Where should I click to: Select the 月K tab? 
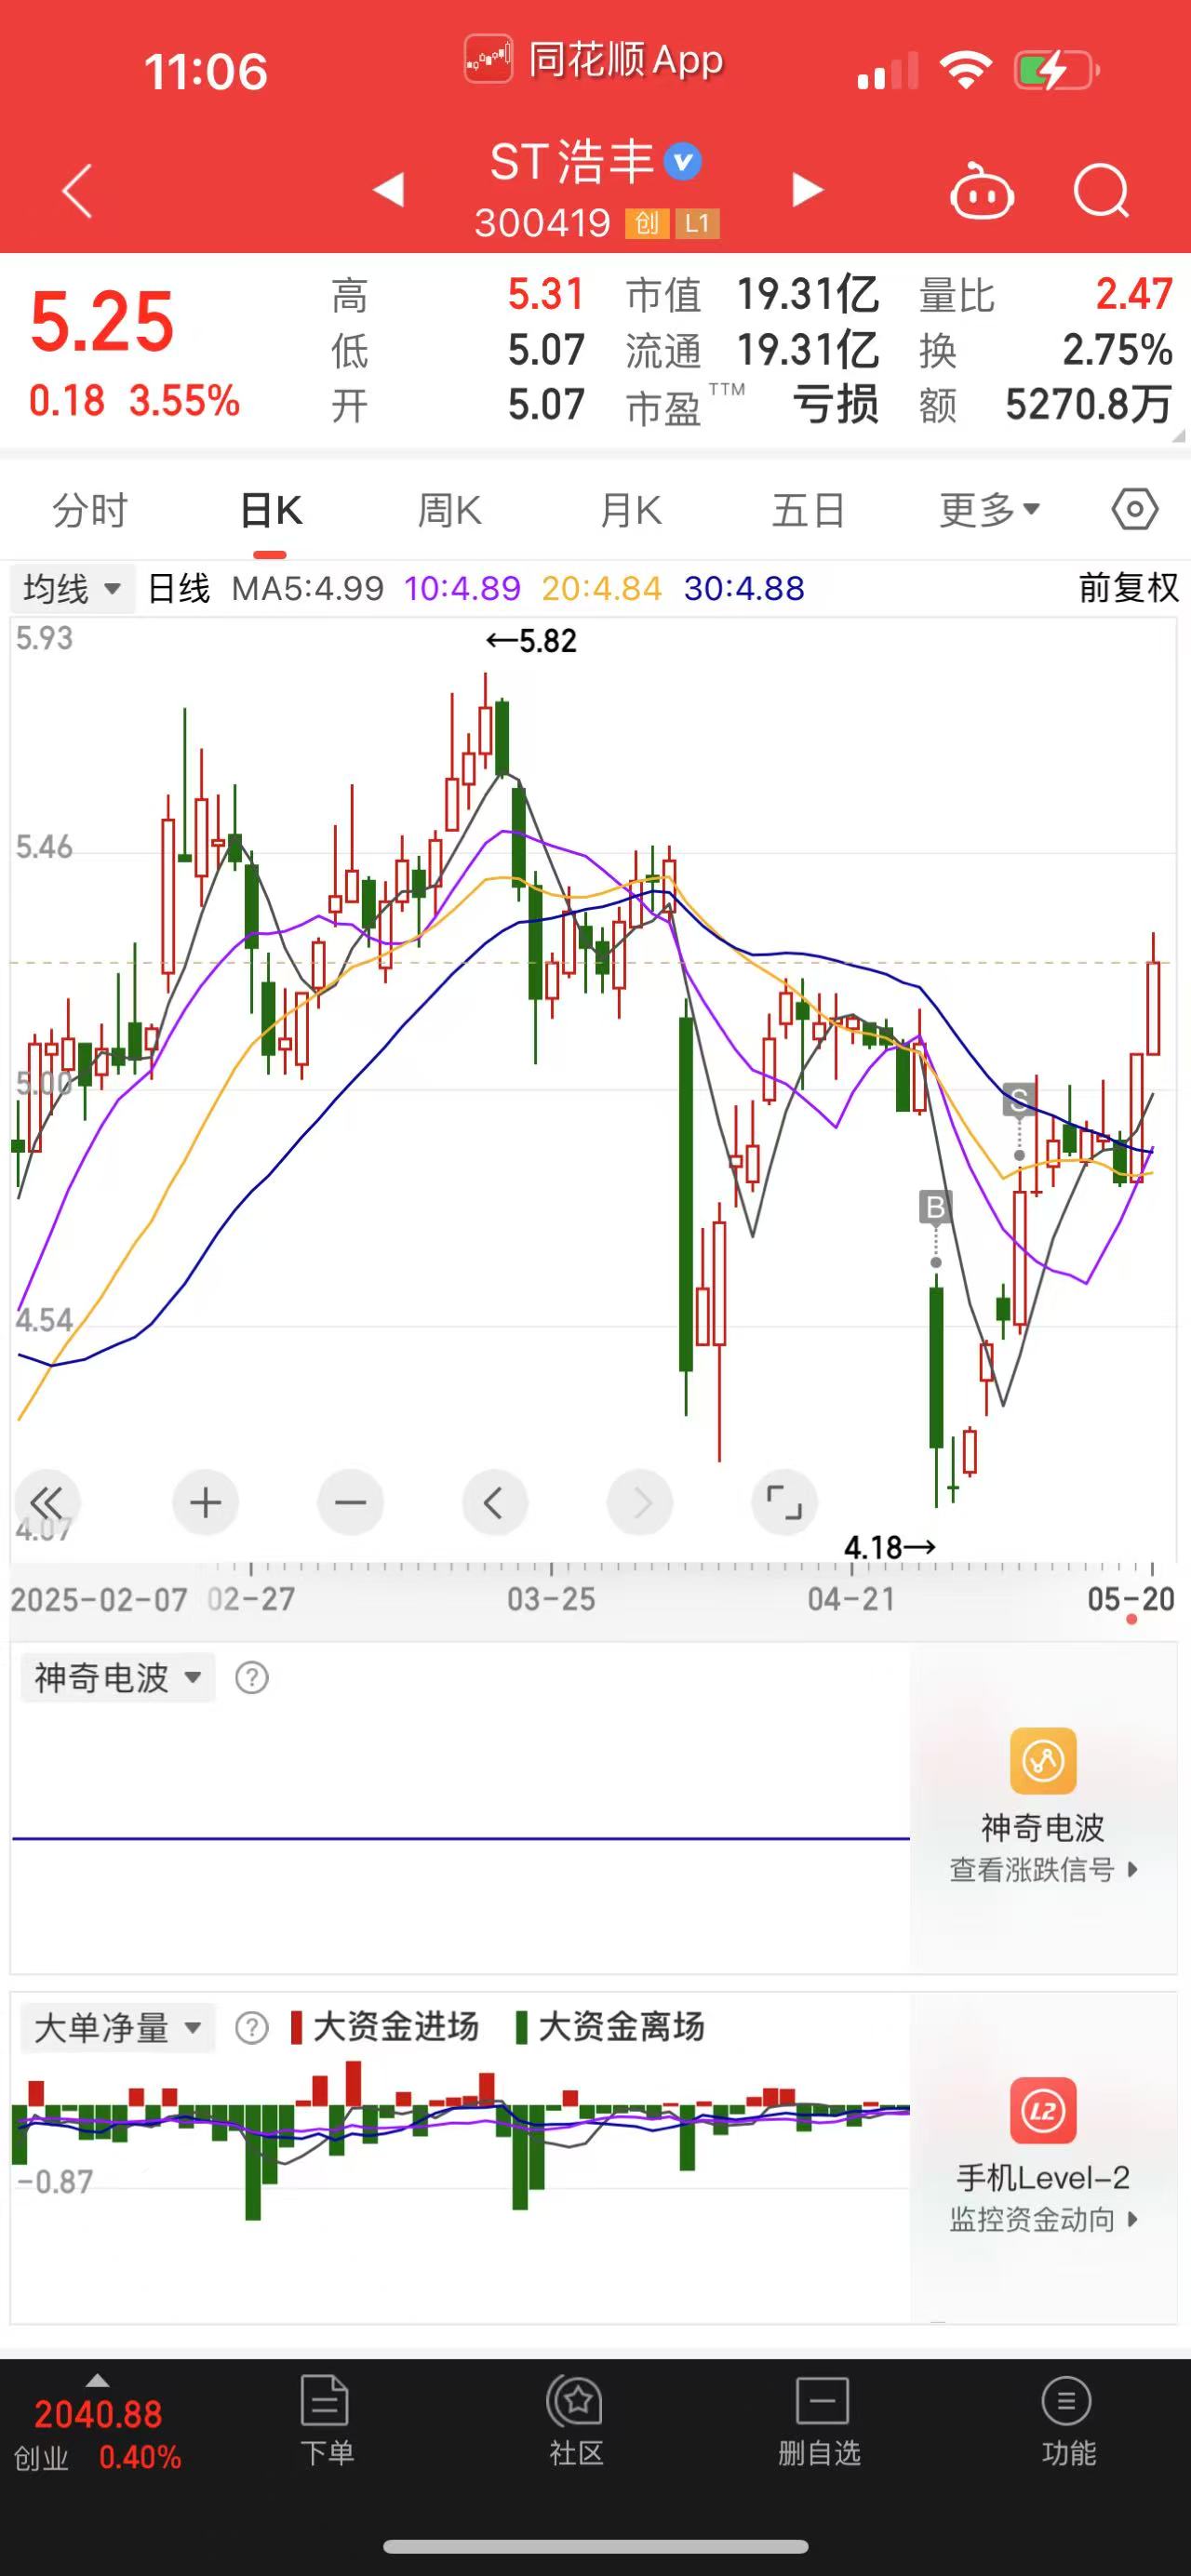[x=630, y=511]
